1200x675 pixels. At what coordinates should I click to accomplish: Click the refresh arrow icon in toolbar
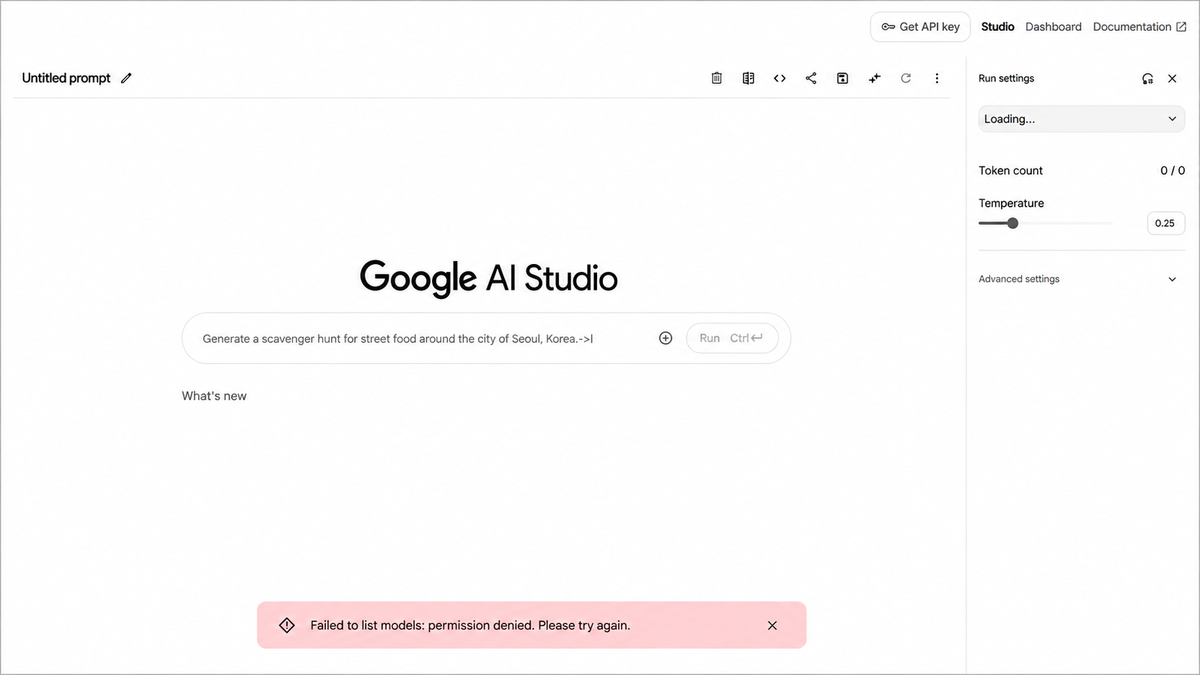tap(906, 78)
